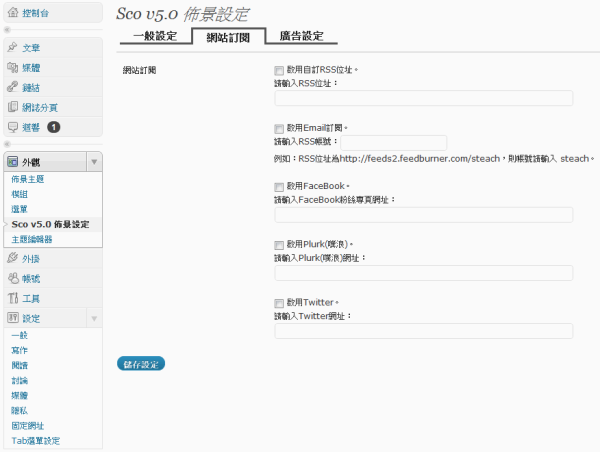Click the 帳號 users icon
600x452 pixels.
pos(13,278)
